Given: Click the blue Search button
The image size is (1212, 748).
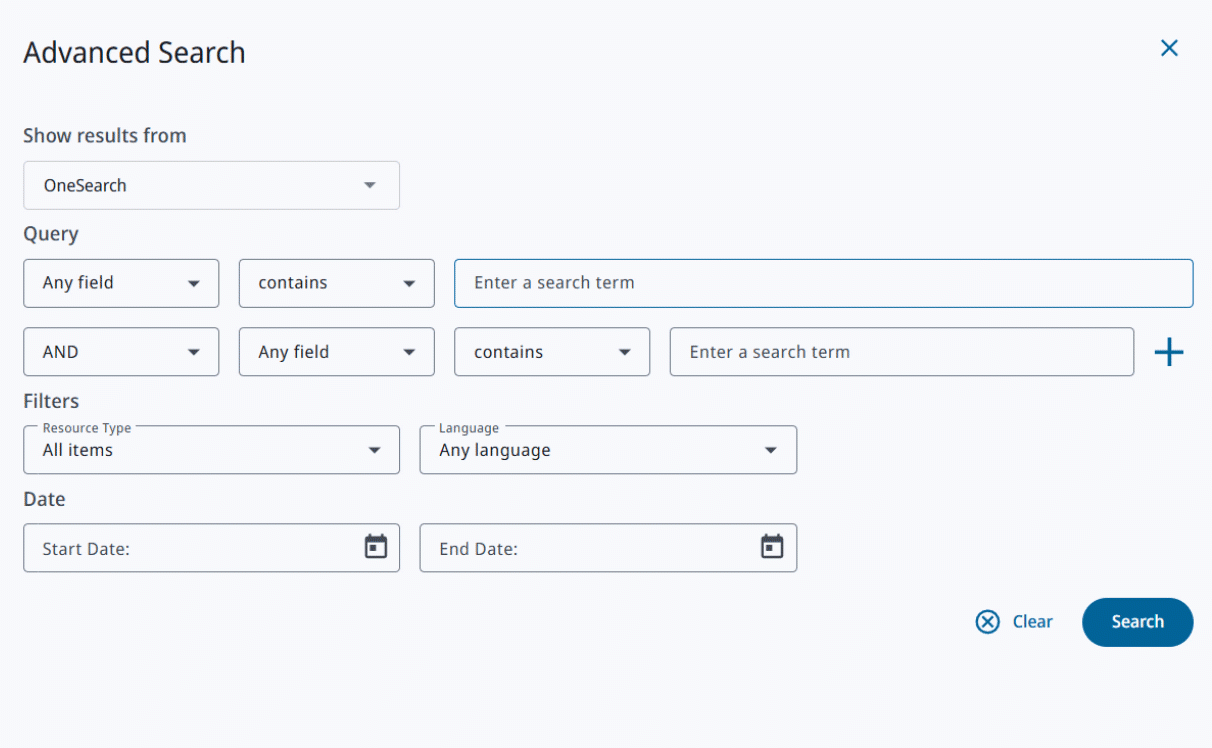Looking at the screenshot, I should 1137,622.
